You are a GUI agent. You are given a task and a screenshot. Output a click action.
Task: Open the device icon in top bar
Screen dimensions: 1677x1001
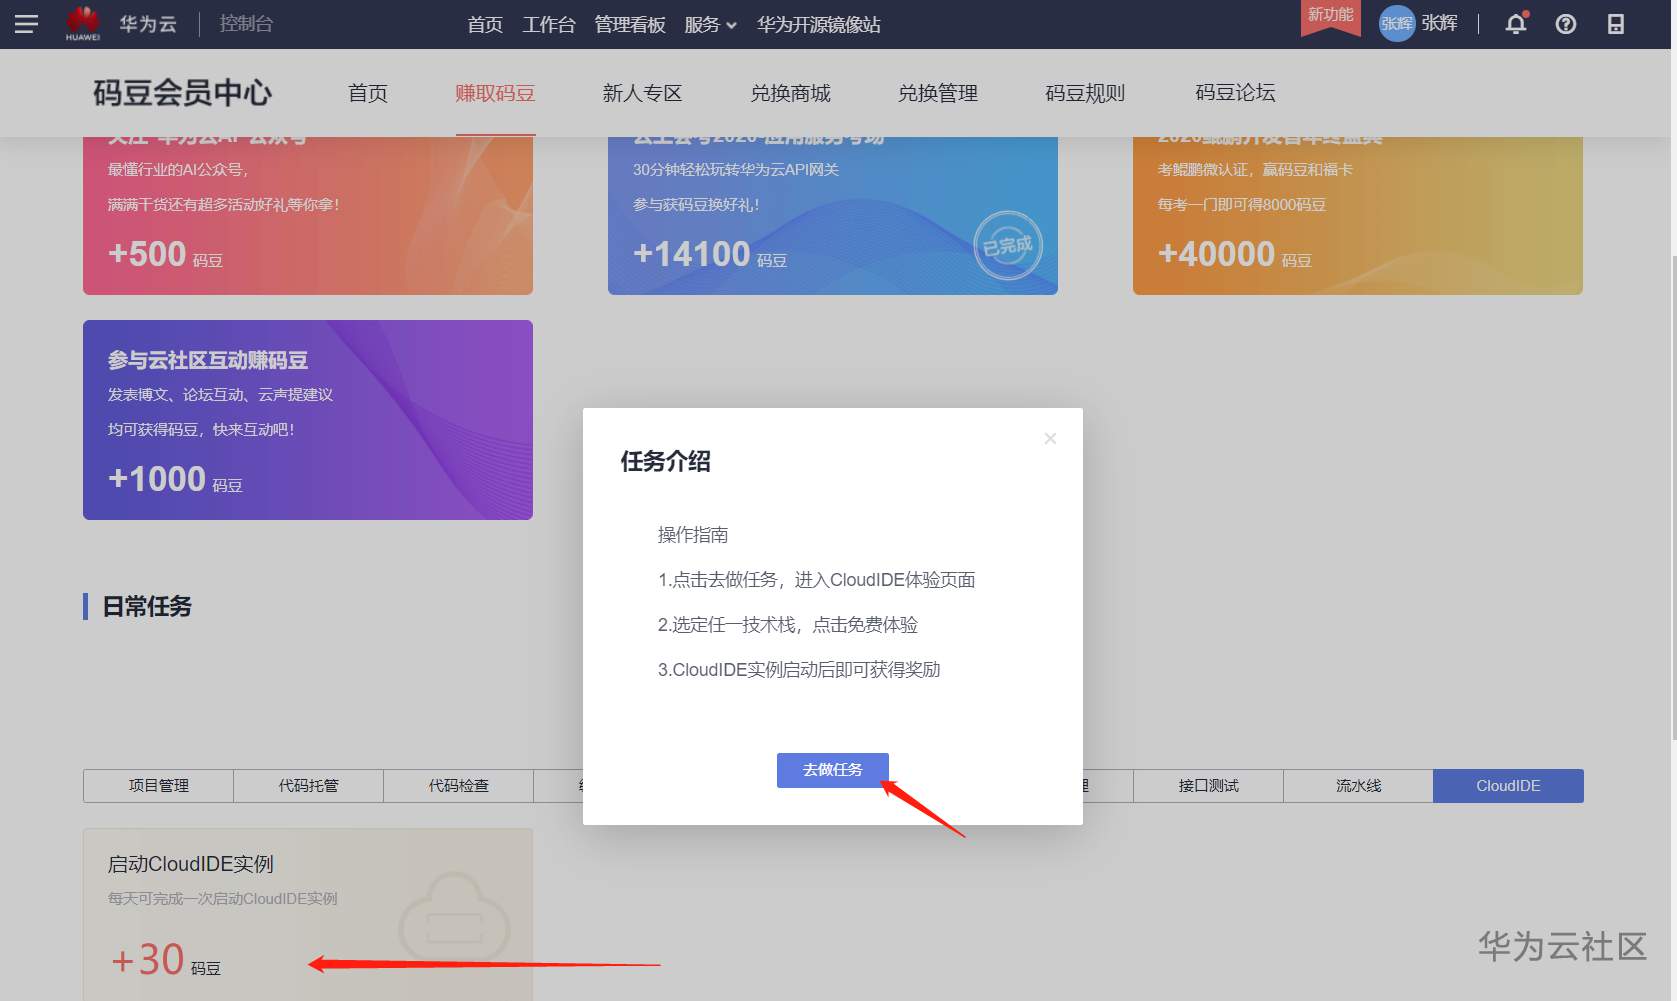1616,24
